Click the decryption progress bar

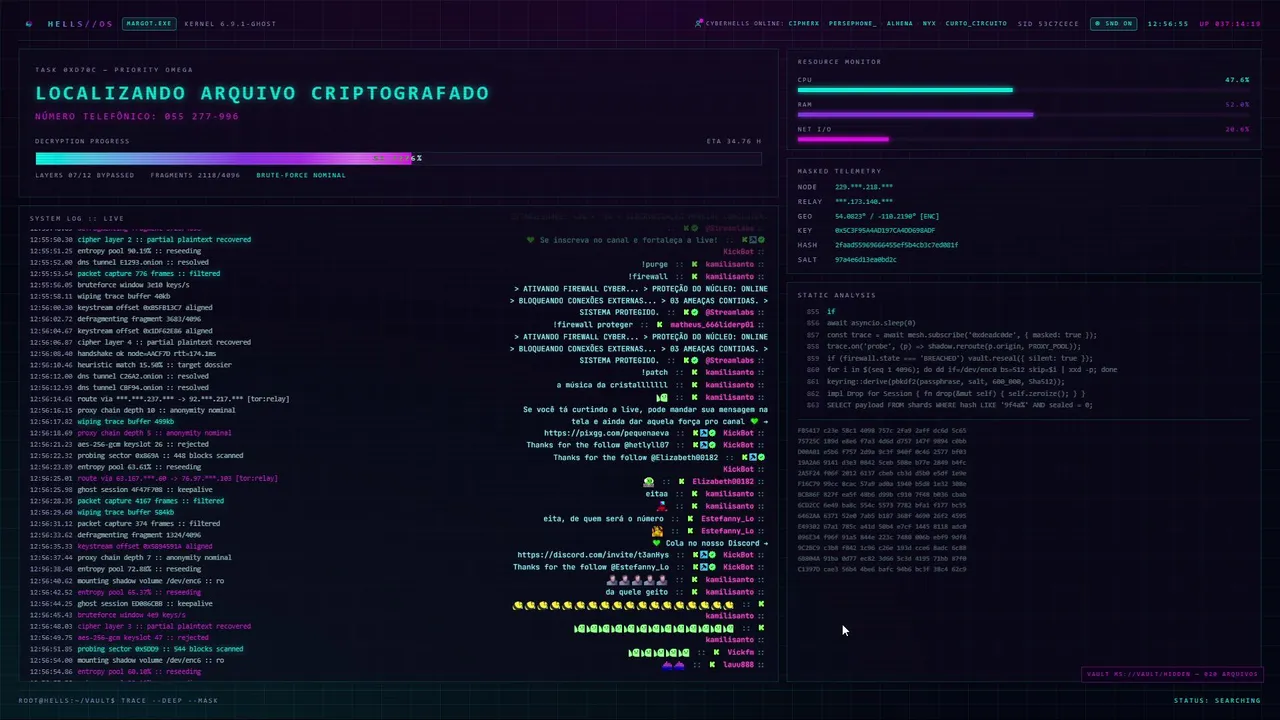(399, 158)
